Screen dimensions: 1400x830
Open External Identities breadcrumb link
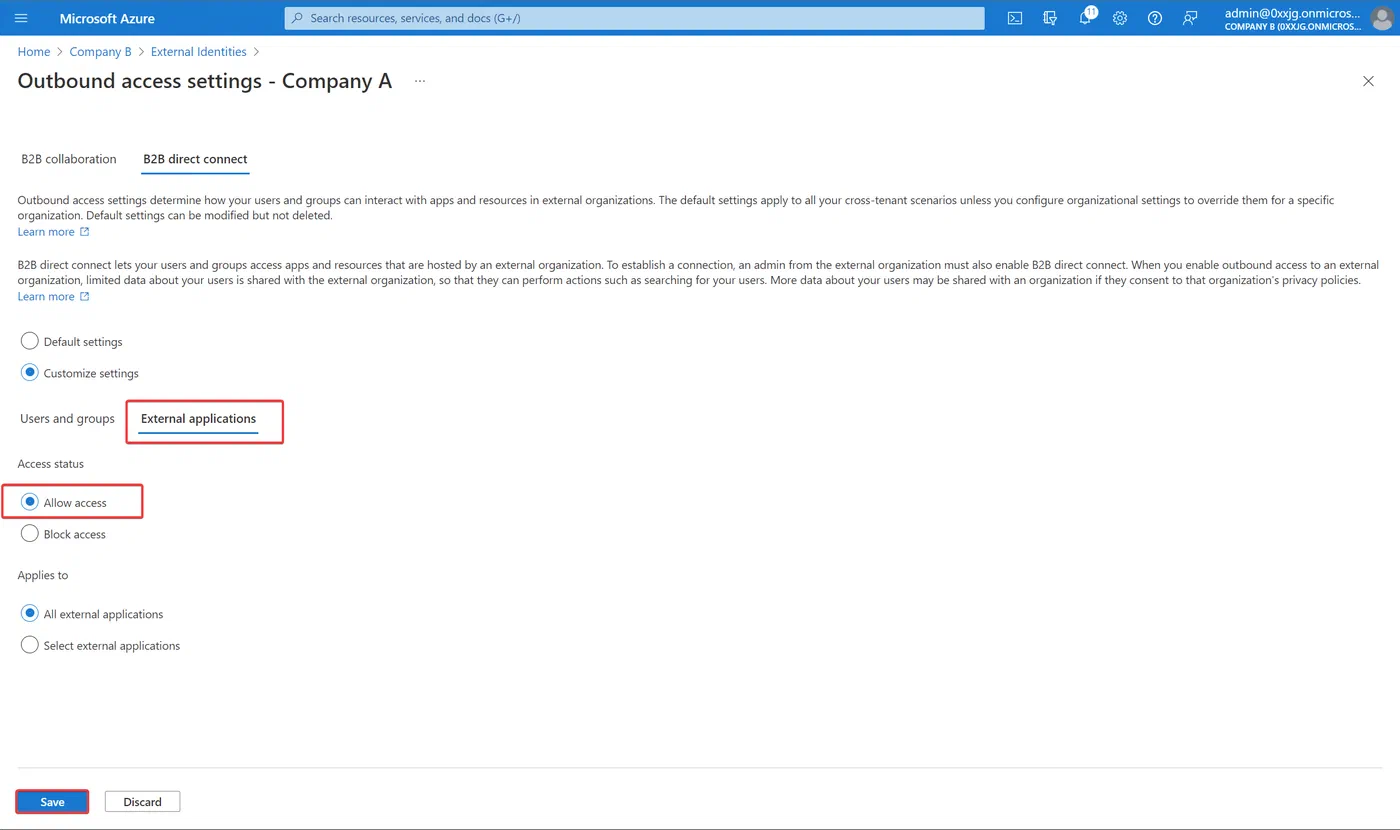point(199,52)
